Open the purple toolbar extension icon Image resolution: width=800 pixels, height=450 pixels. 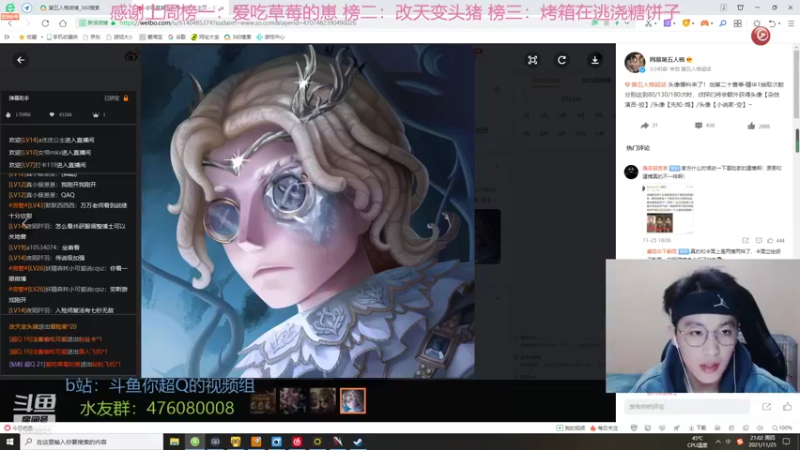pyautogui.click(x=667, y=23)
